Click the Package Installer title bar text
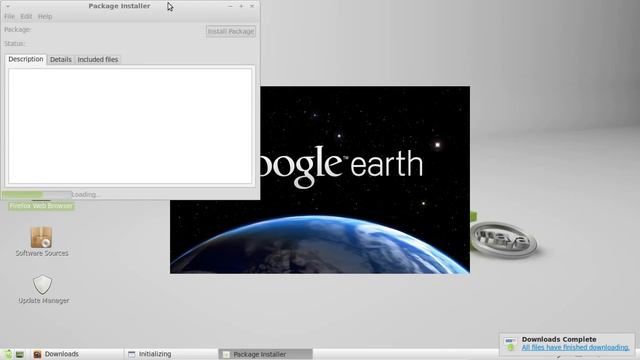Image resolution: width=640 pixels, height=360 pixels. pyautogui.click(x=119, y=6)
